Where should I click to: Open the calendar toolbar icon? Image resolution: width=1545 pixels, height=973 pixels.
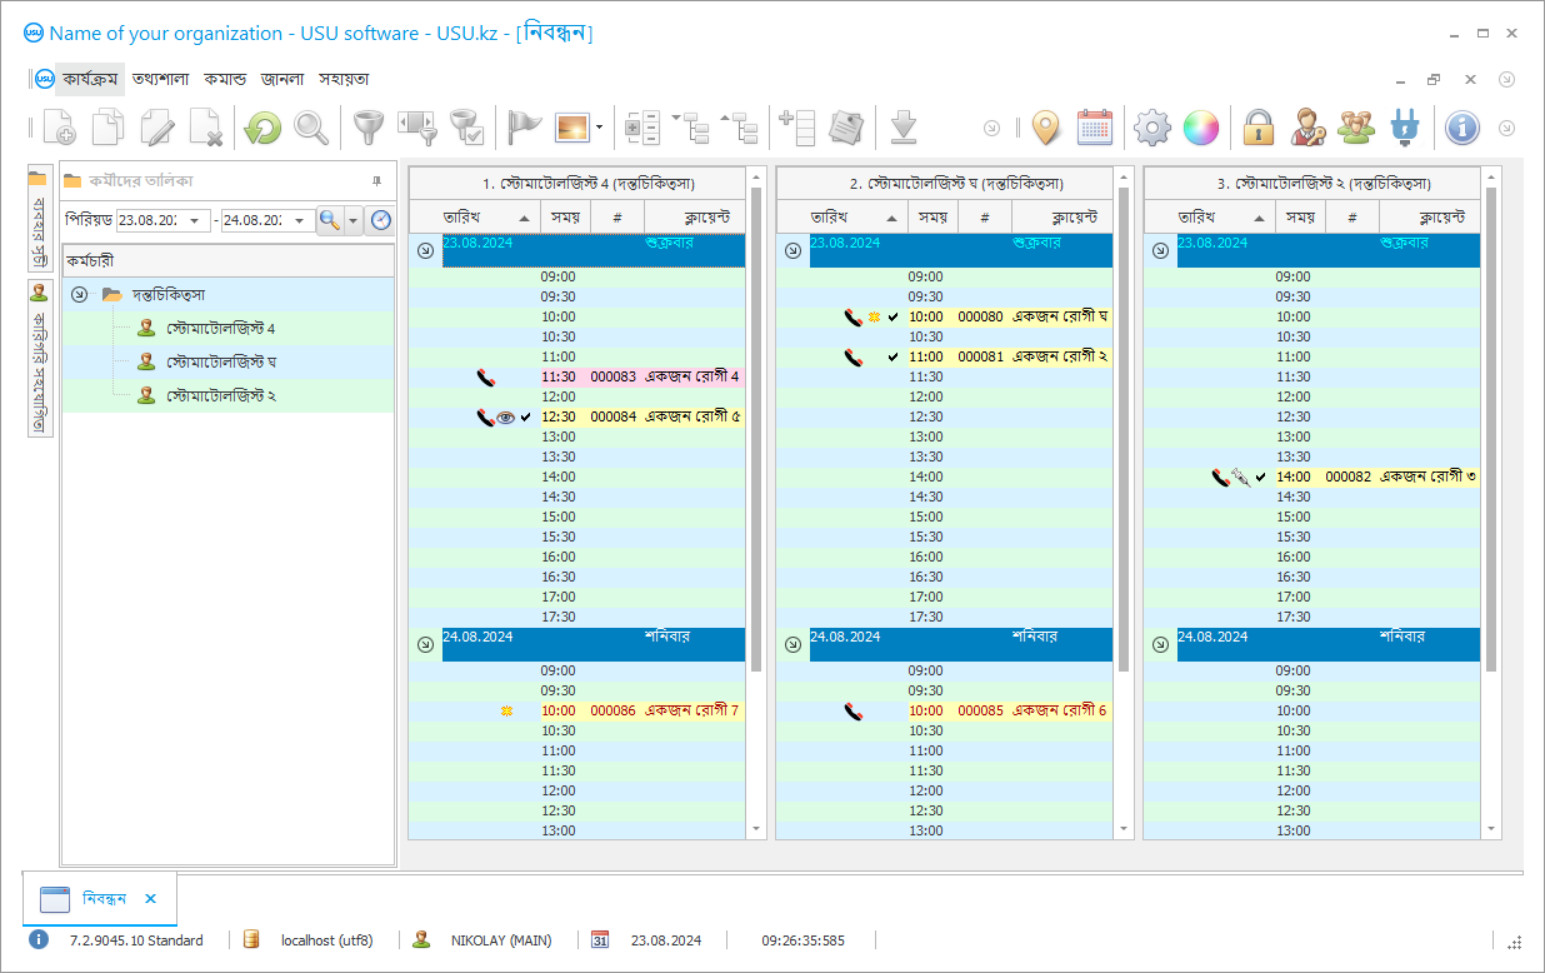point(1095,128)
